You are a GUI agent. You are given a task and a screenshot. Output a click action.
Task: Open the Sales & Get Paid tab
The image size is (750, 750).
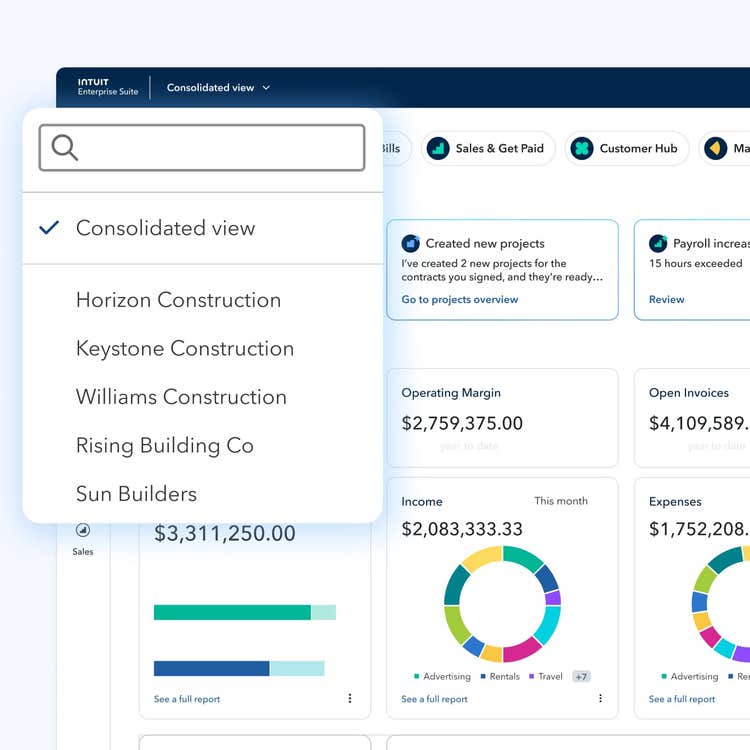(x=488, y=148)
